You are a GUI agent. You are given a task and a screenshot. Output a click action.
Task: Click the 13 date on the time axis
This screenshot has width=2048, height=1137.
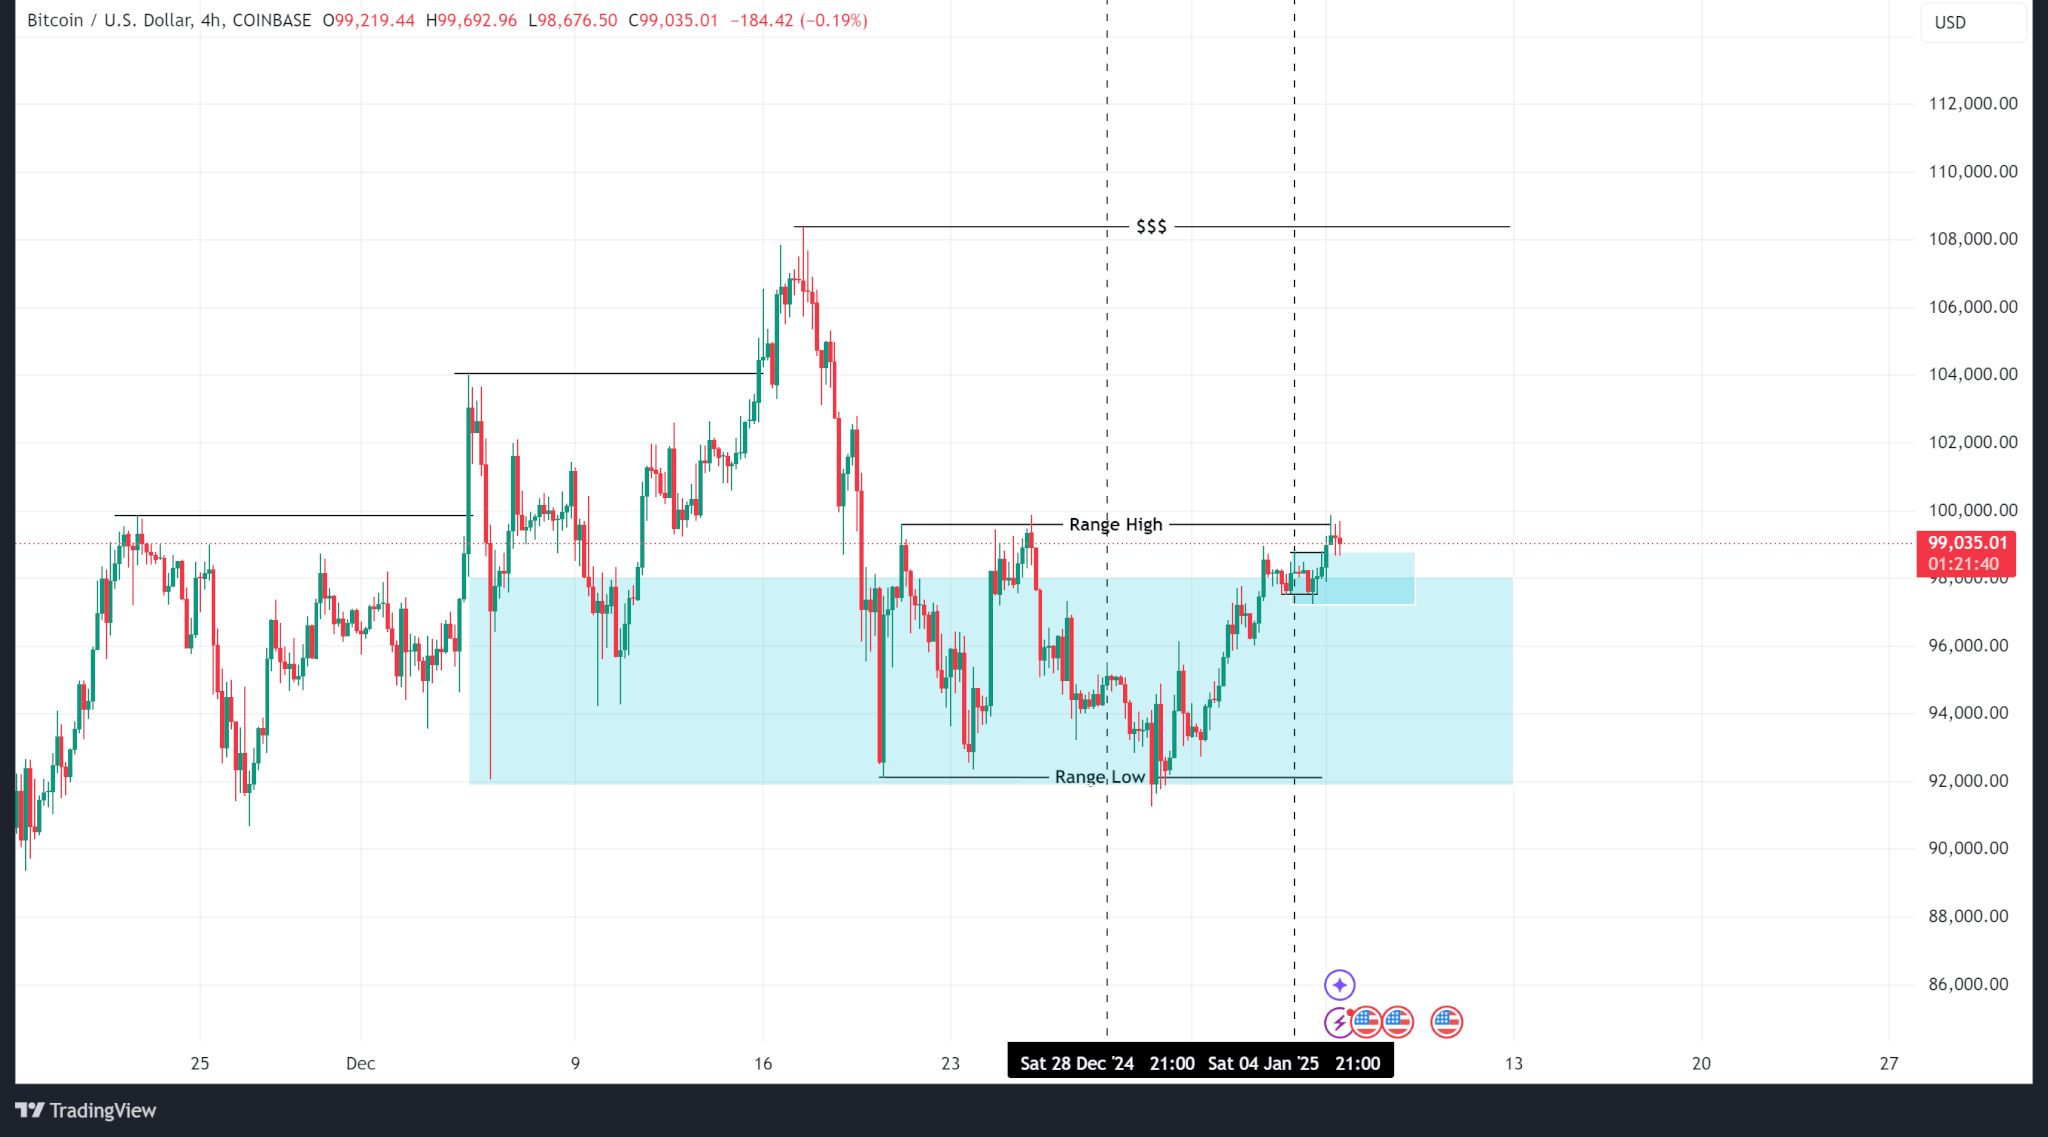click(1514, 1063)
